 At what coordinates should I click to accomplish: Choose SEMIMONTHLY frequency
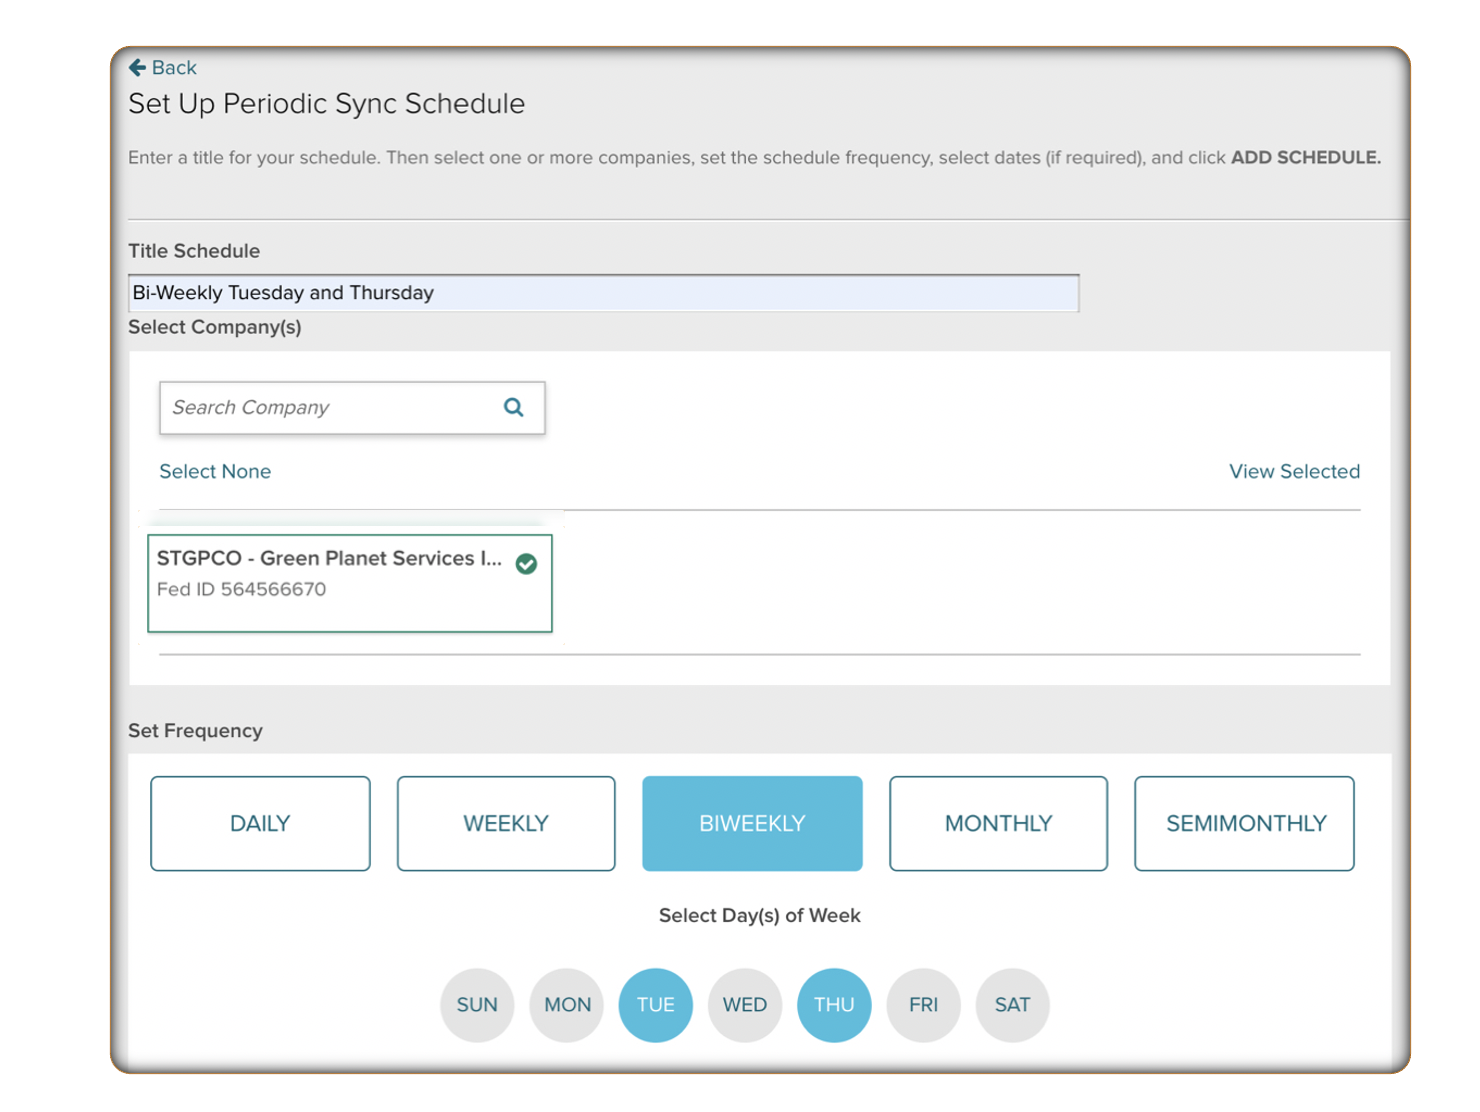pyautogui.click(x=1244, y=823)
